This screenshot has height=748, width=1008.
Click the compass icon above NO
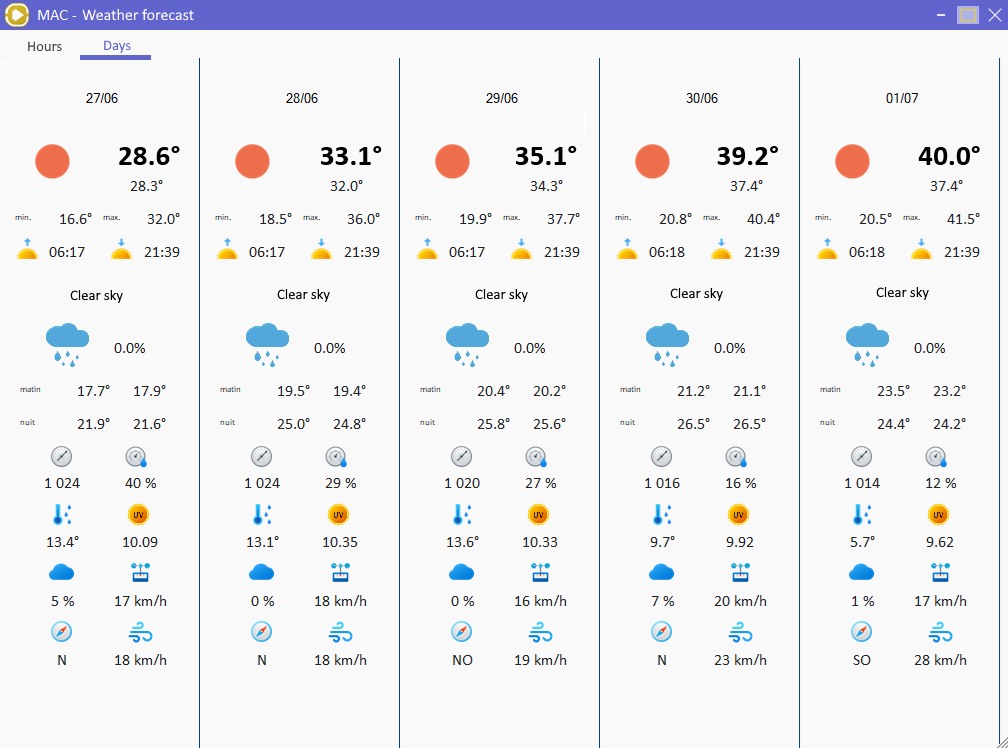(x=462, y=632)
